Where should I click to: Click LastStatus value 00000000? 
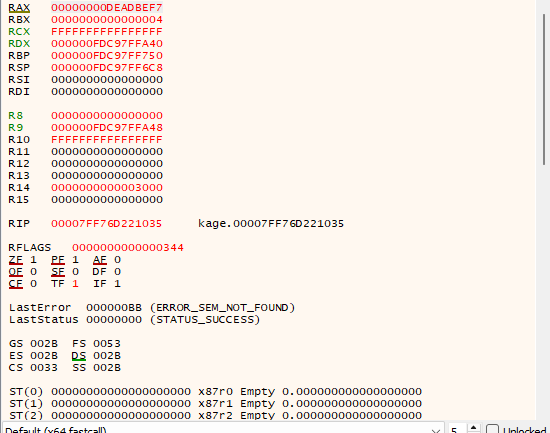point(114,320)
